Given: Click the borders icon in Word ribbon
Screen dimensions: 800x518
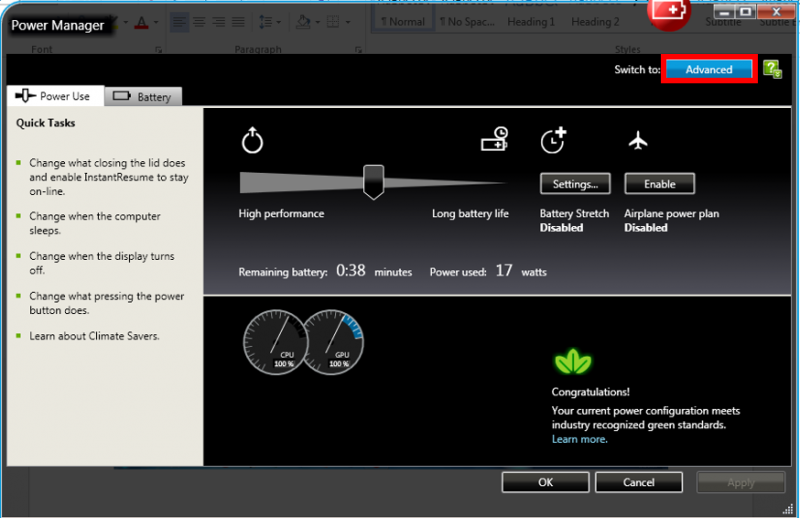Looking at the screenshot, I should click(333, 22).
